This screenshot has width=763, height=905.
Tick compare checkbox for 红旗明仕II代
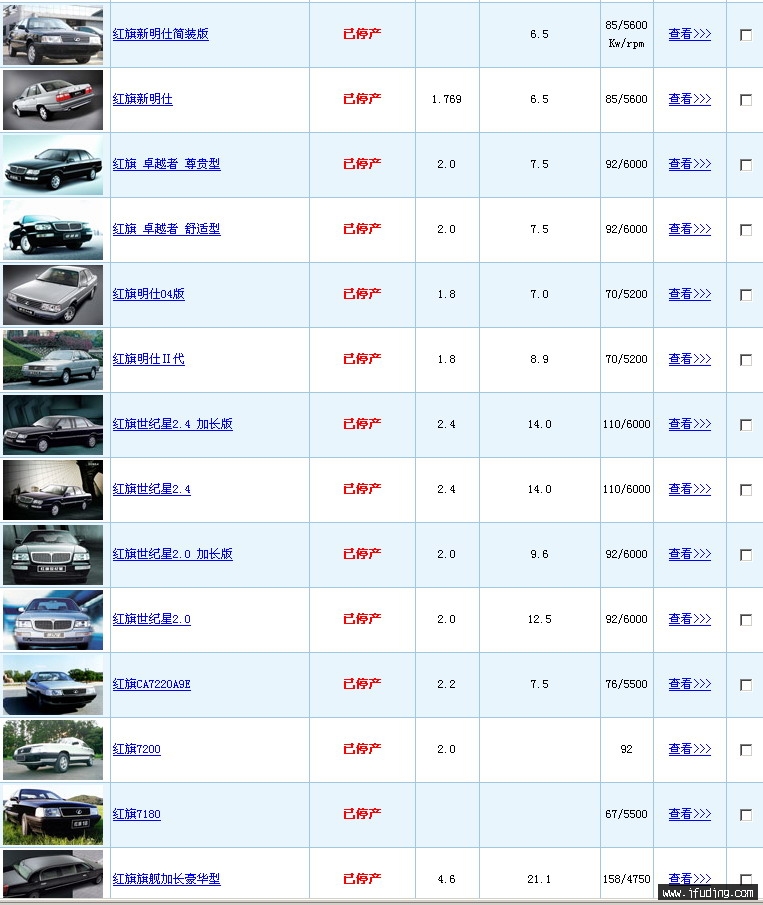click(x=746, y=360)
